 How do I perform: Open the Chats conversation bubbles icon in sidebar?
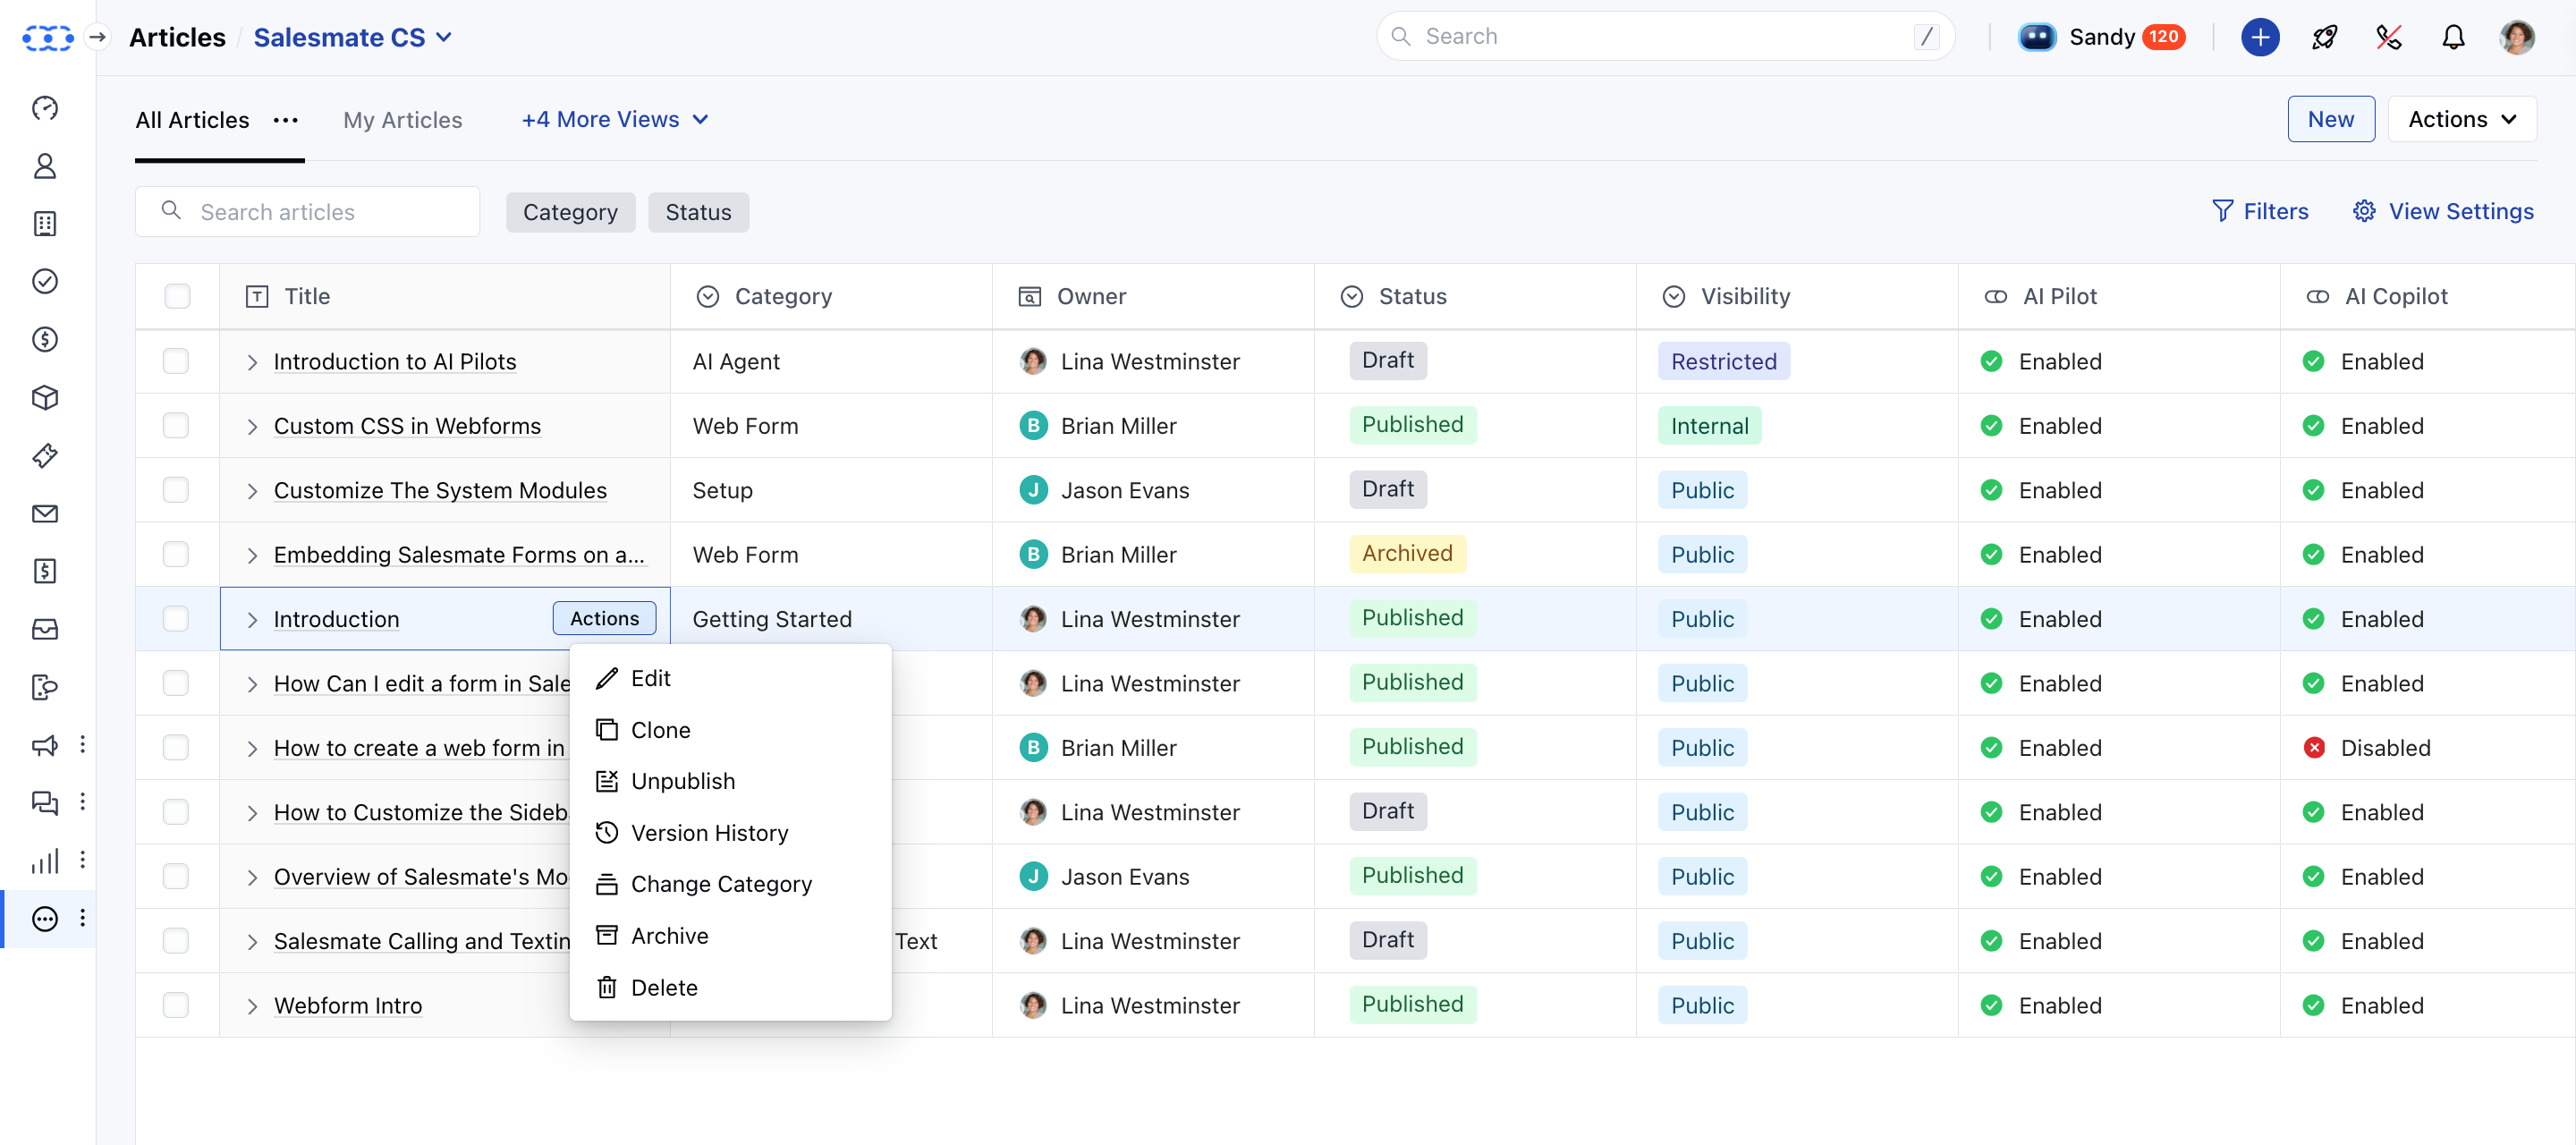[45, 803]
